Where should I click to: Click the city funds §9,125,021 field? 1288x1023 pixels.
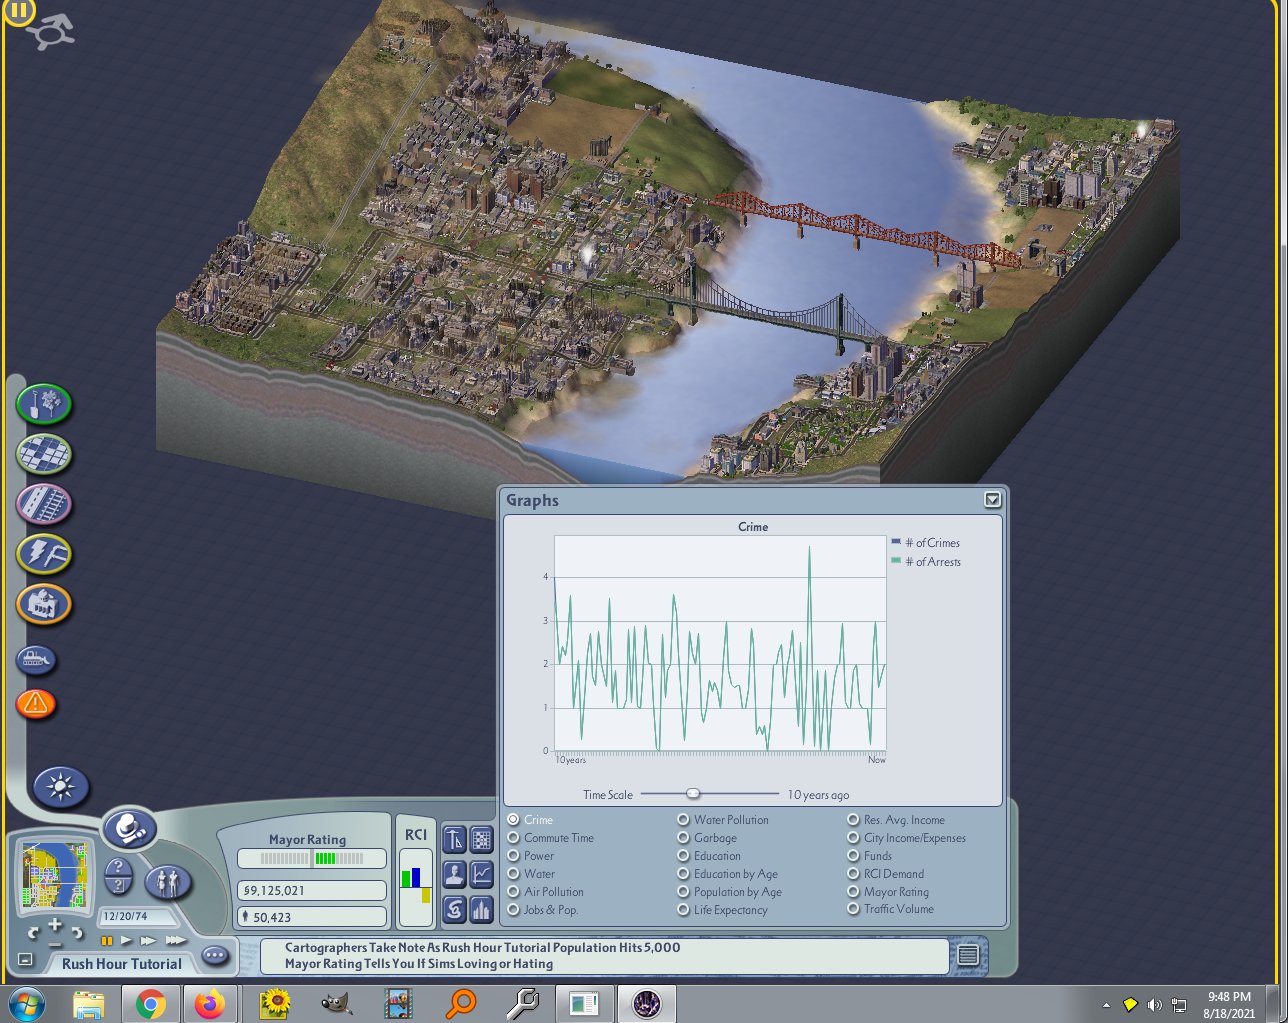tap(312, 890)
